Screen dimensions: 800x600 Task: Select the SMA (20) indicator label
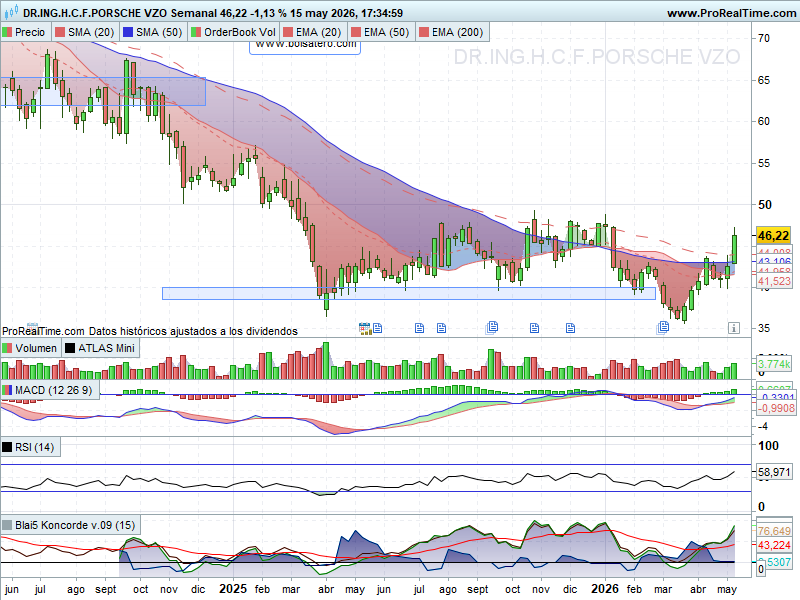click(85, 32)
